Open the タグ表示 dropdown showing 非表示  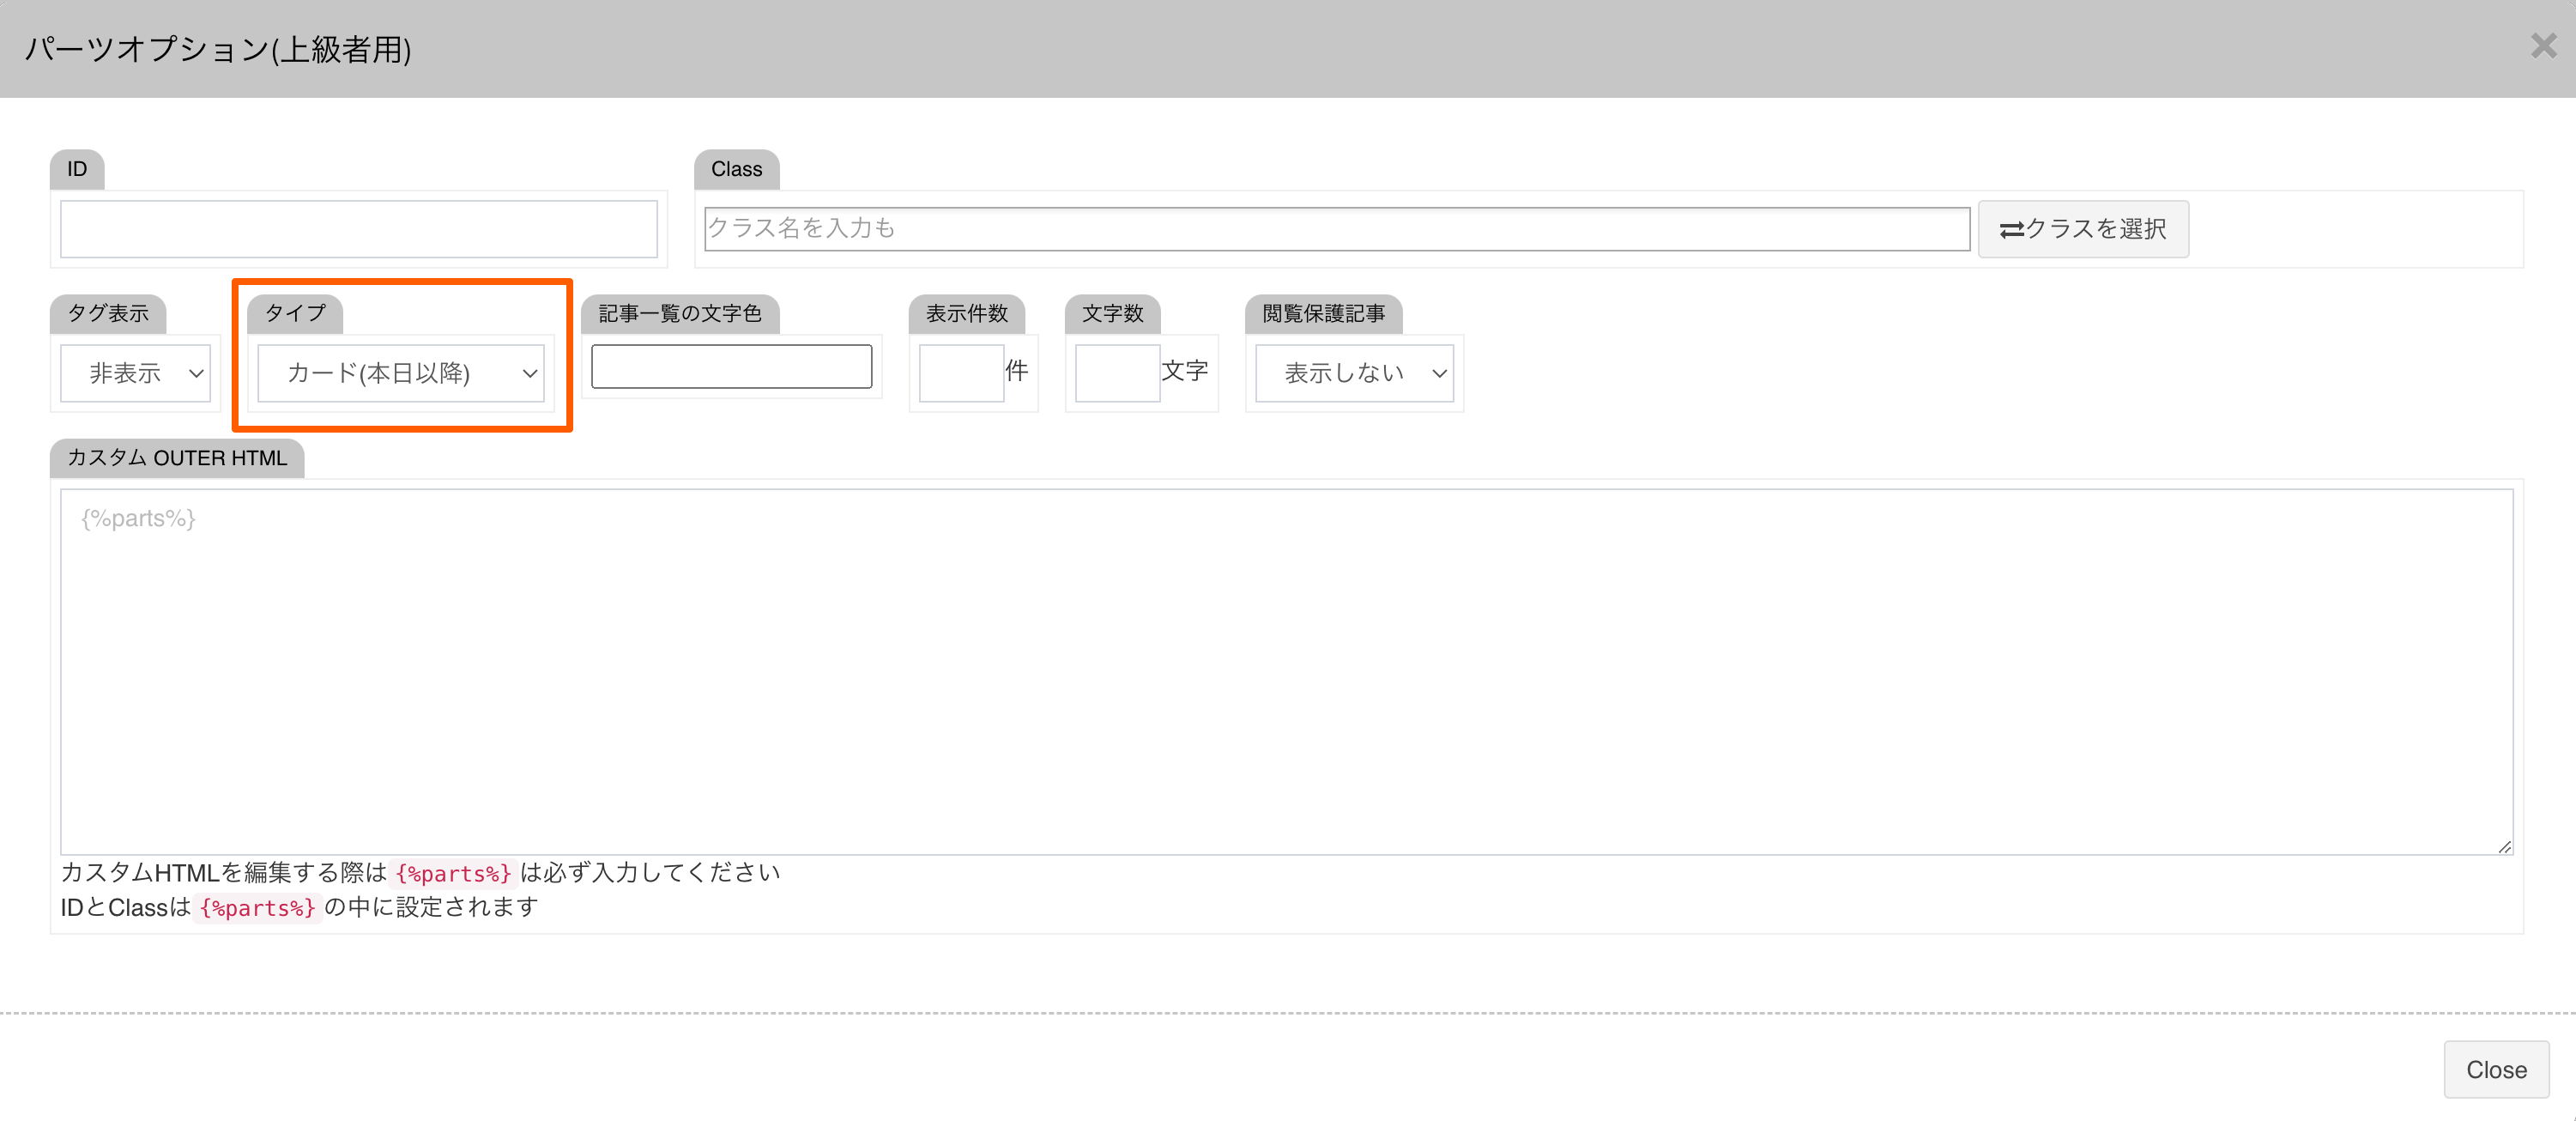coord(135,373)
